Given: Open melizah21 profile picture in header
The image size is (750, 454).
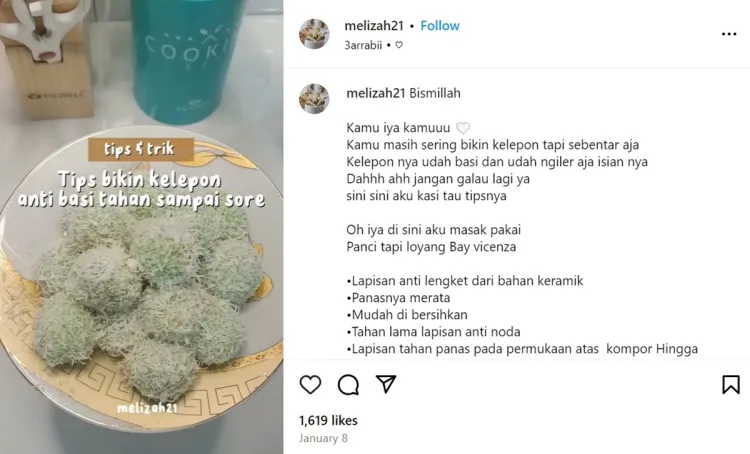Looking at the screenshot, I should click(x=314, y=34).
